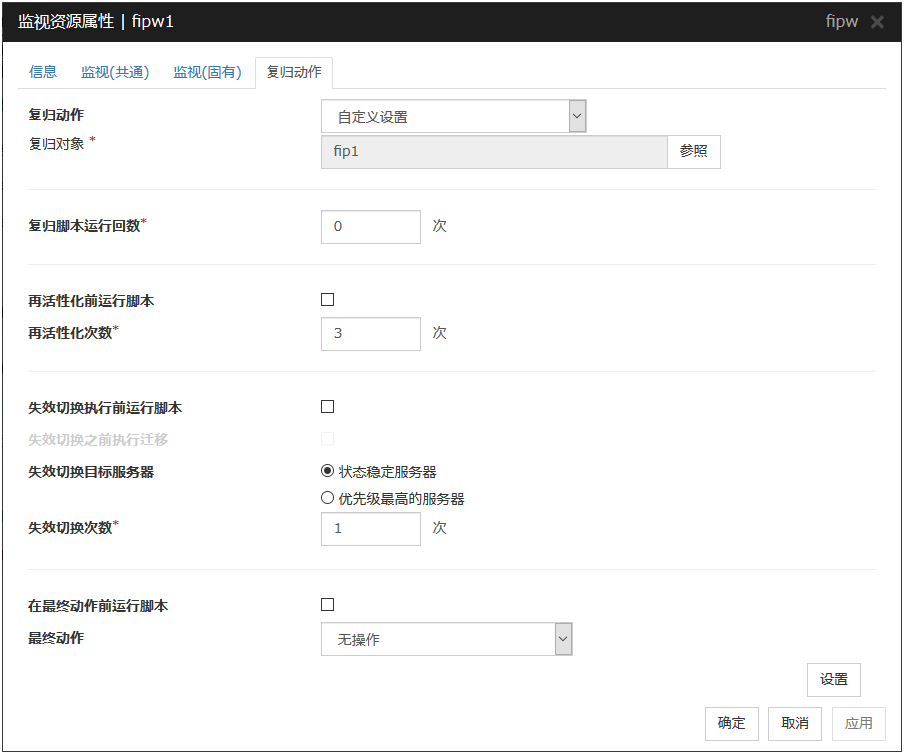The height and width of the screenshot is (754, 904).
Task: Check 在最终动作前运行脚本 checkbox
Action: click(327, 605)
